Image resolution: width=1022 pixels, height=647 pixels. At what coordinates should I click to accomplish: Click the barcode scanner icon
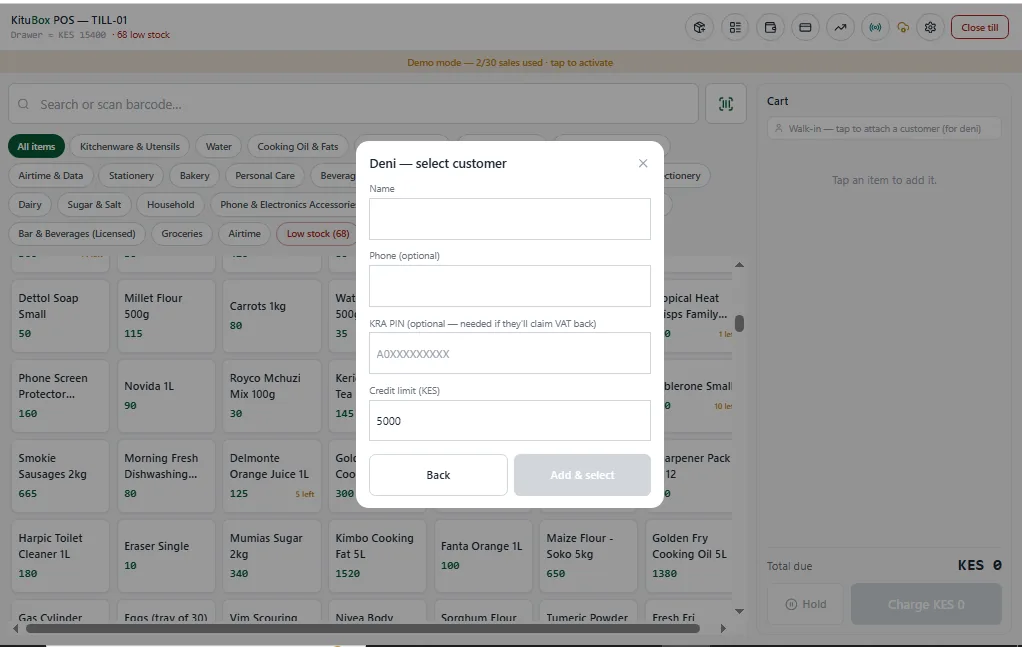[x=725, y=104]
